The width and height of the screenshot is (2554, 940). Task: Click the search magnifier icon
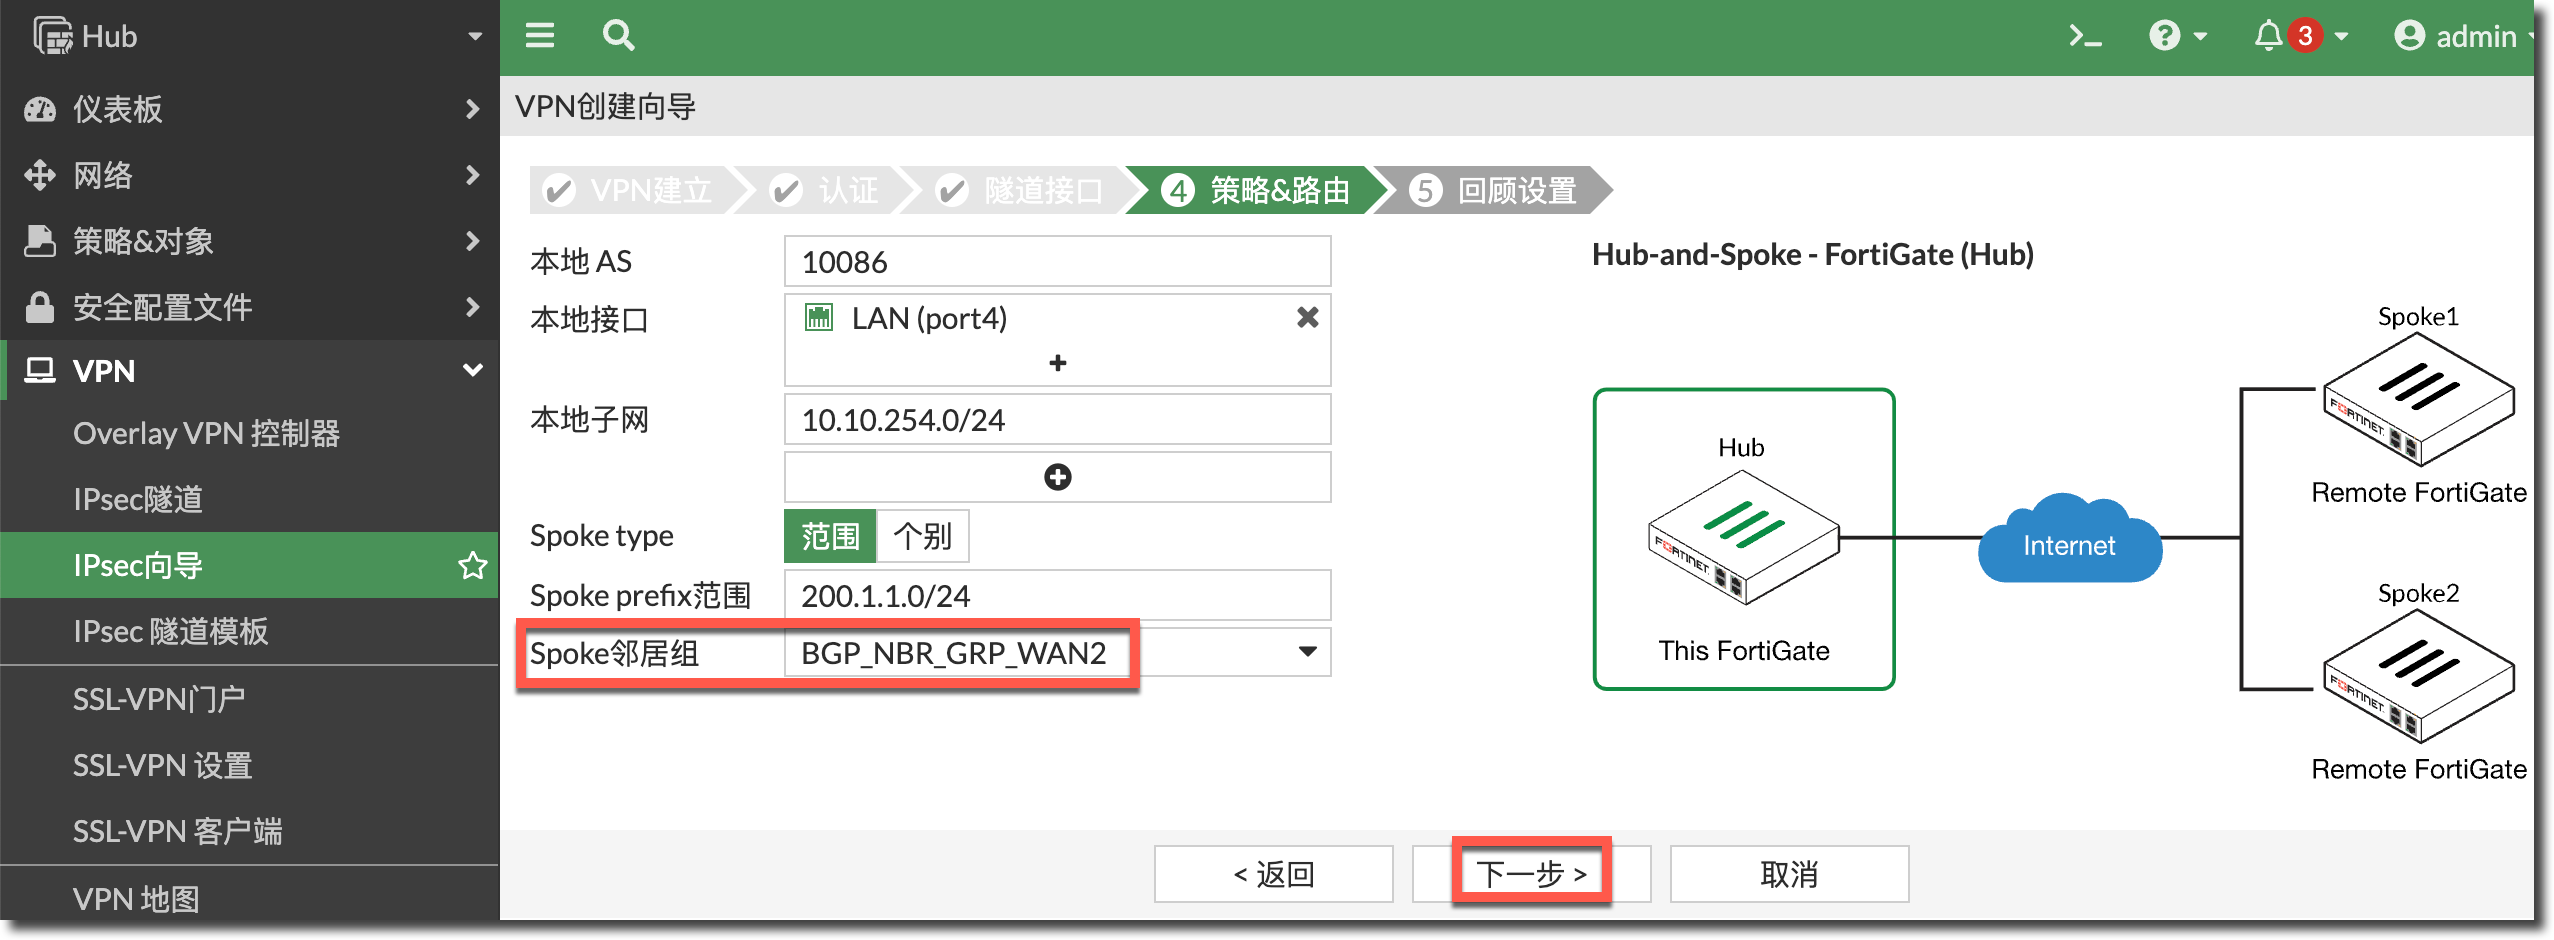[x=618, y=37]
